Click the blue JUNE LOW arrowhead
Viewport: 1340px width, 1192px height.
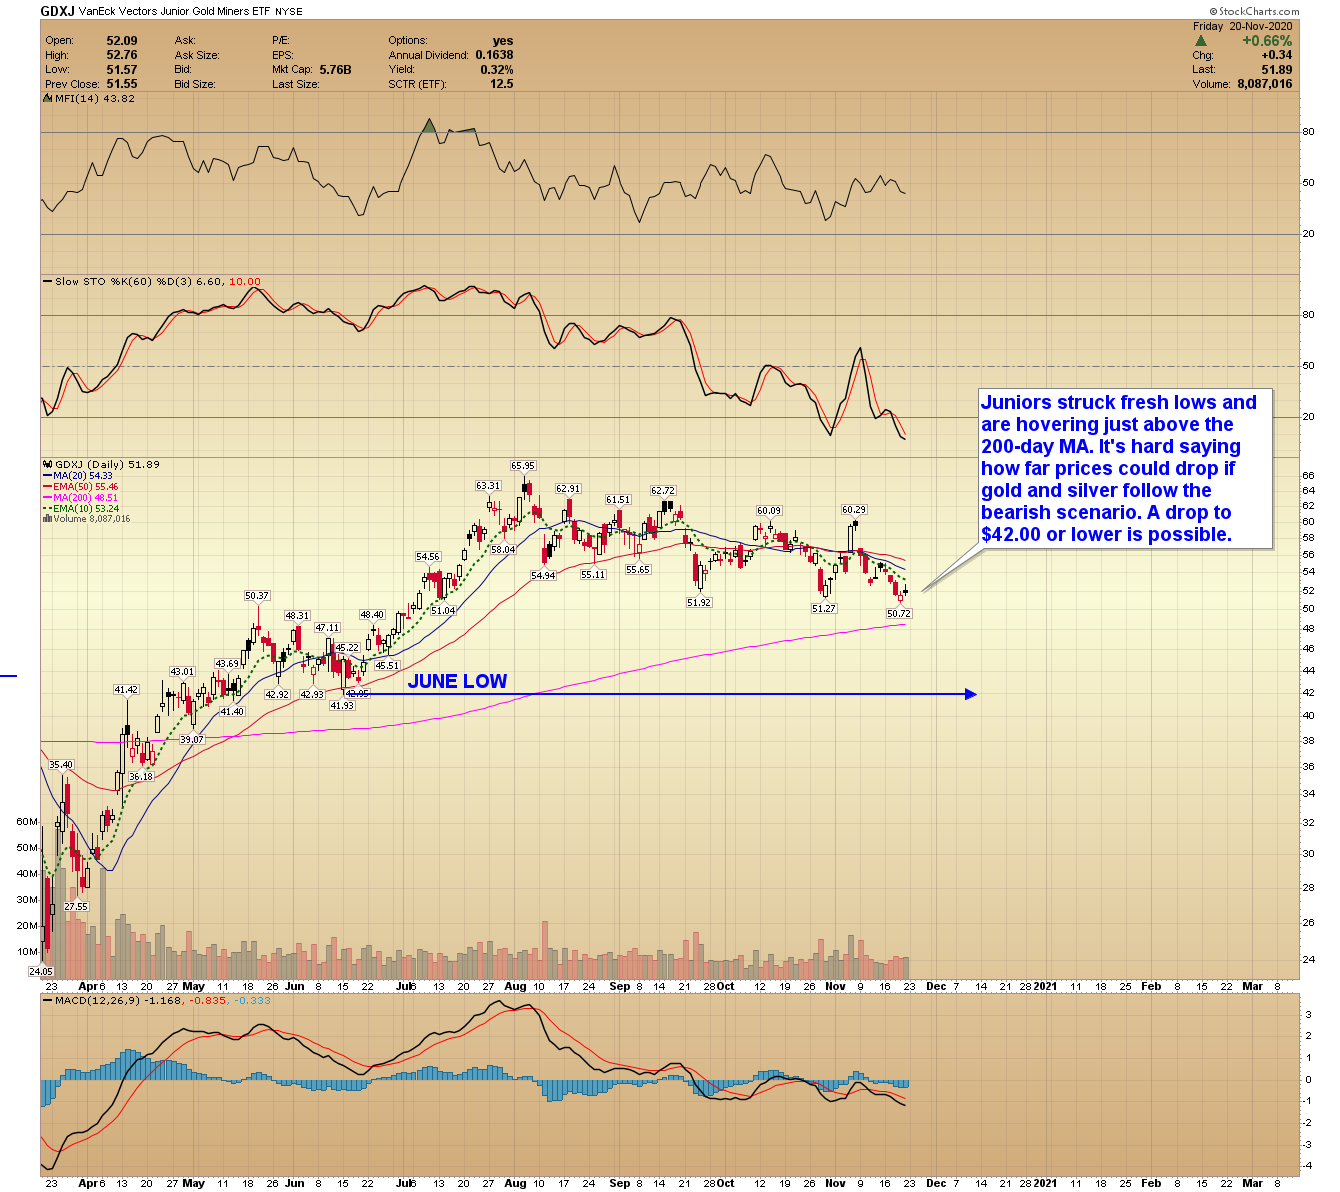pos(970,694)
